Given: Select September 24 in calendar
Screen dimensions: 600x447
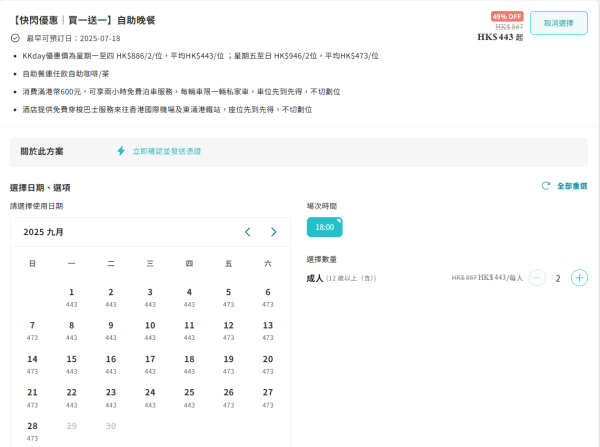Looking at the screenshot, I should tap(150, 398).
